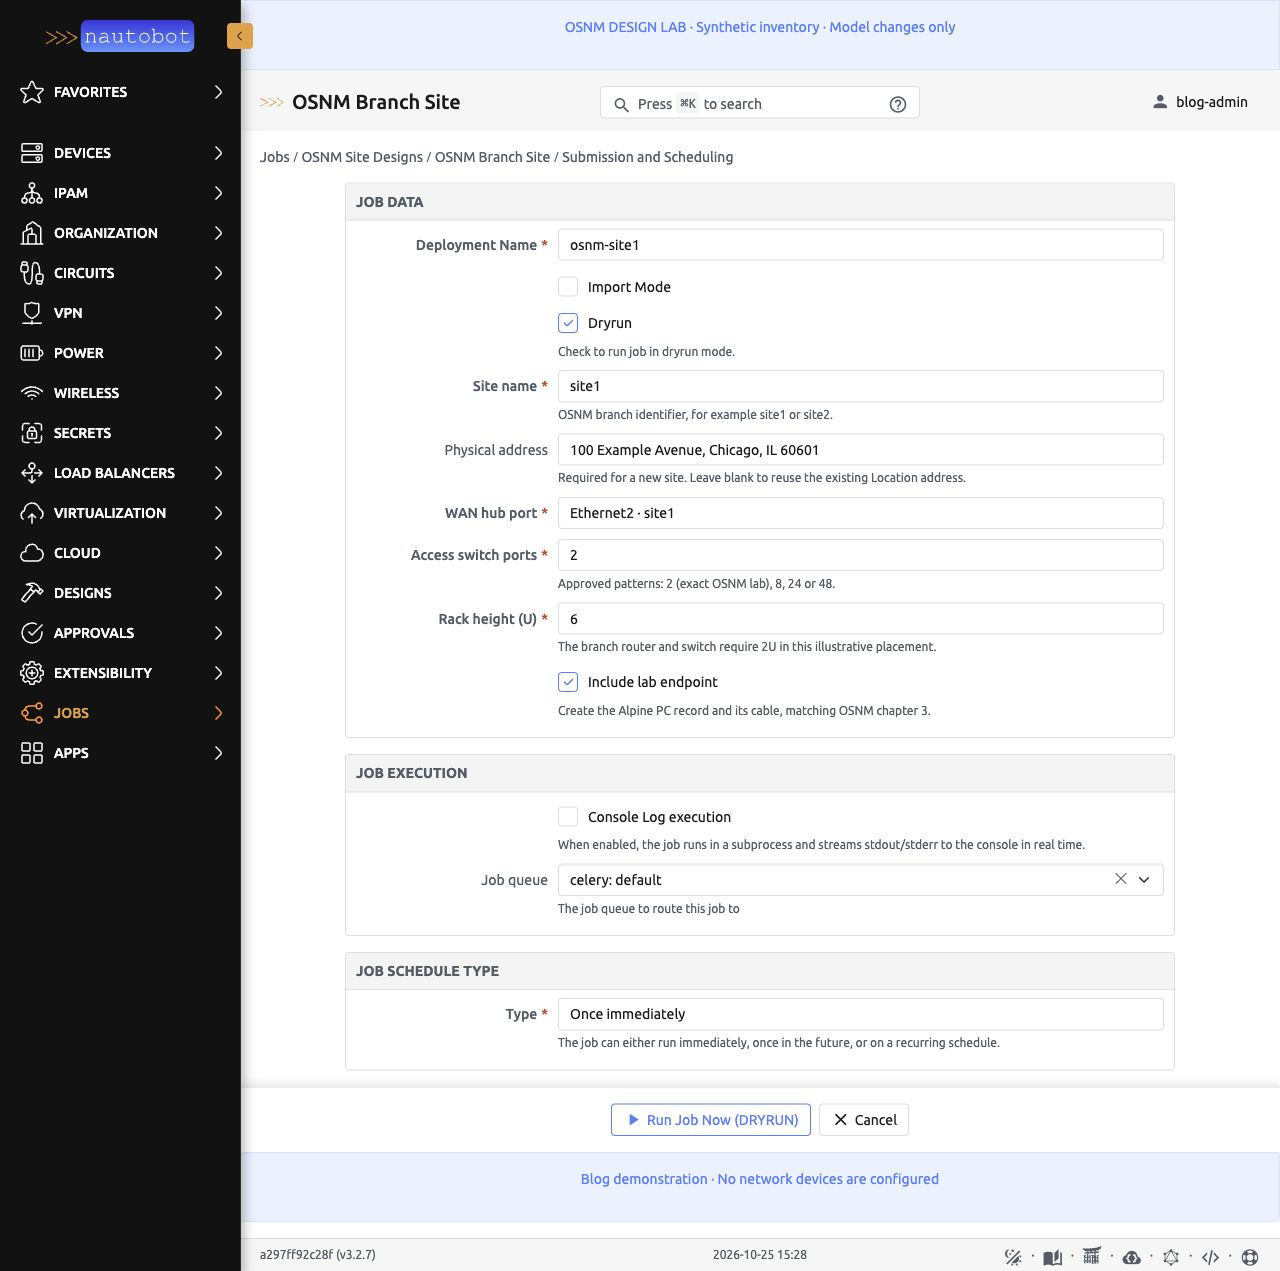Open the Apps sidebar menu
Viewport: 1280px width, 1271px height.
pyautogui.click(x=120, y=753)
